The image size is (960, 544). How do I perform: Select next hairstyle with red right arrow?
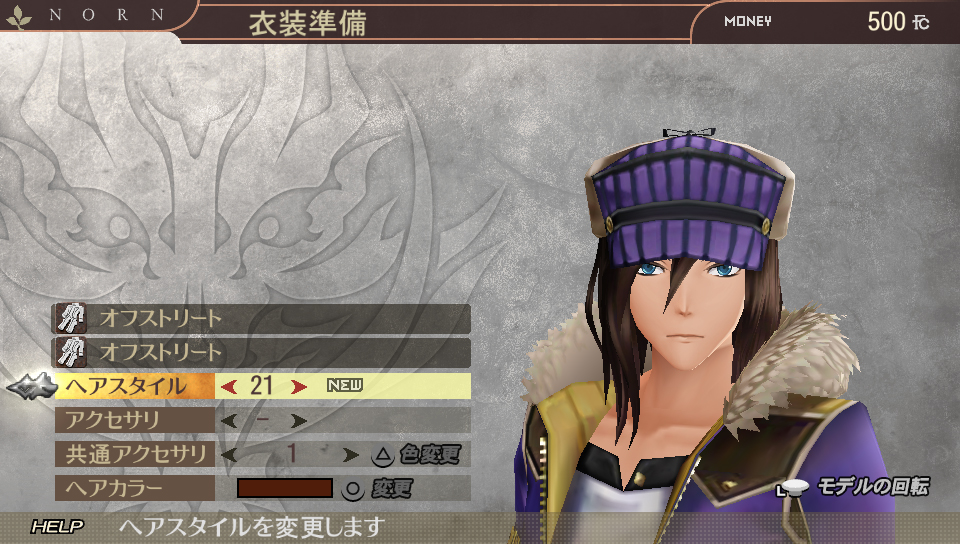coord(299,387)
